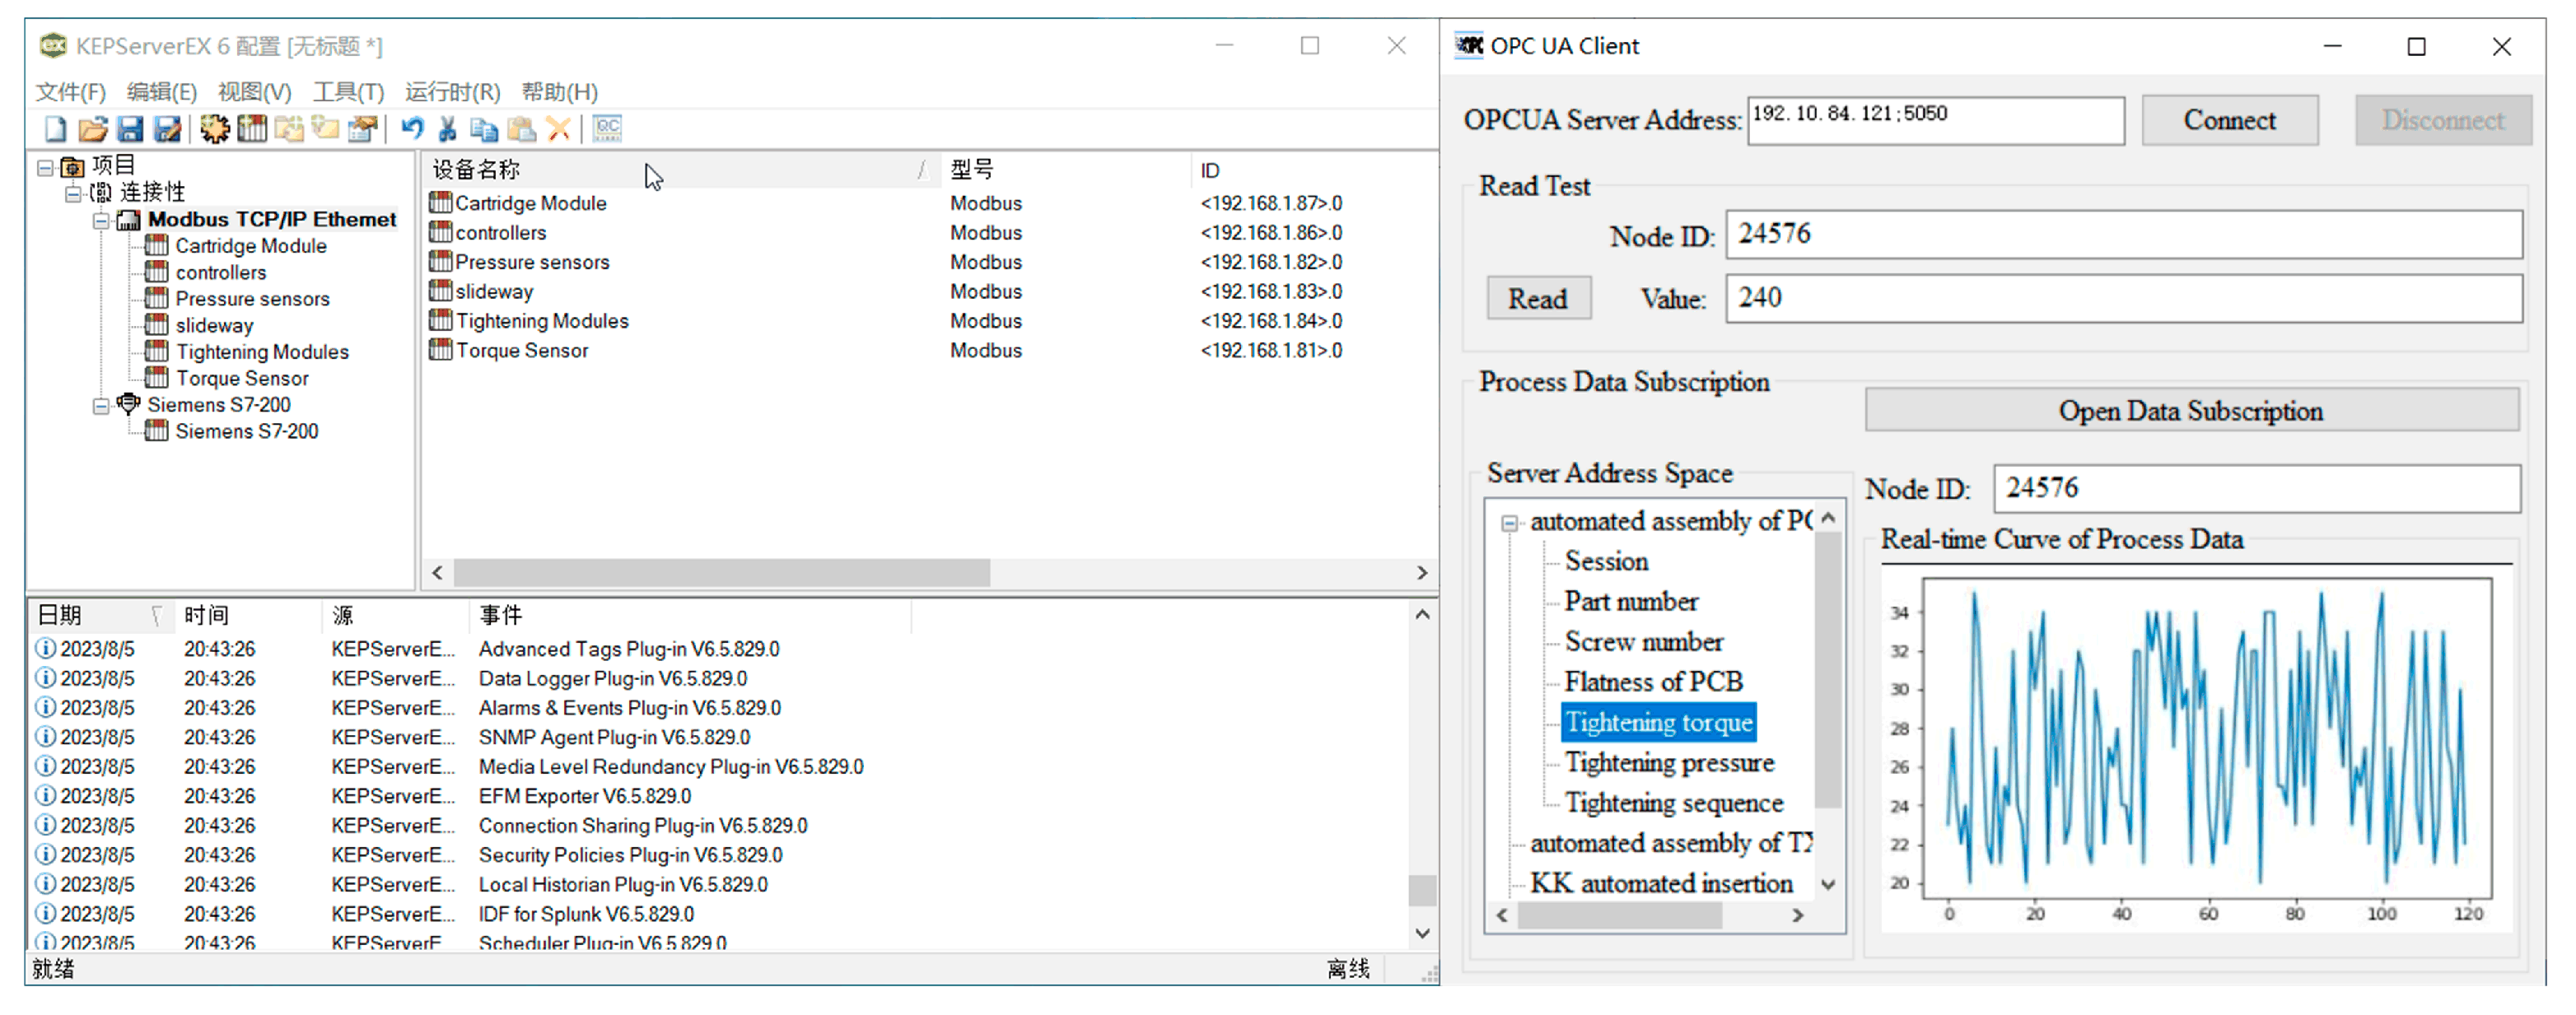The width and height of the screenshot is (2576, 1015).
Task: Create a new project via toolbar
Action: pyautogui.click(x=56, y=129)
